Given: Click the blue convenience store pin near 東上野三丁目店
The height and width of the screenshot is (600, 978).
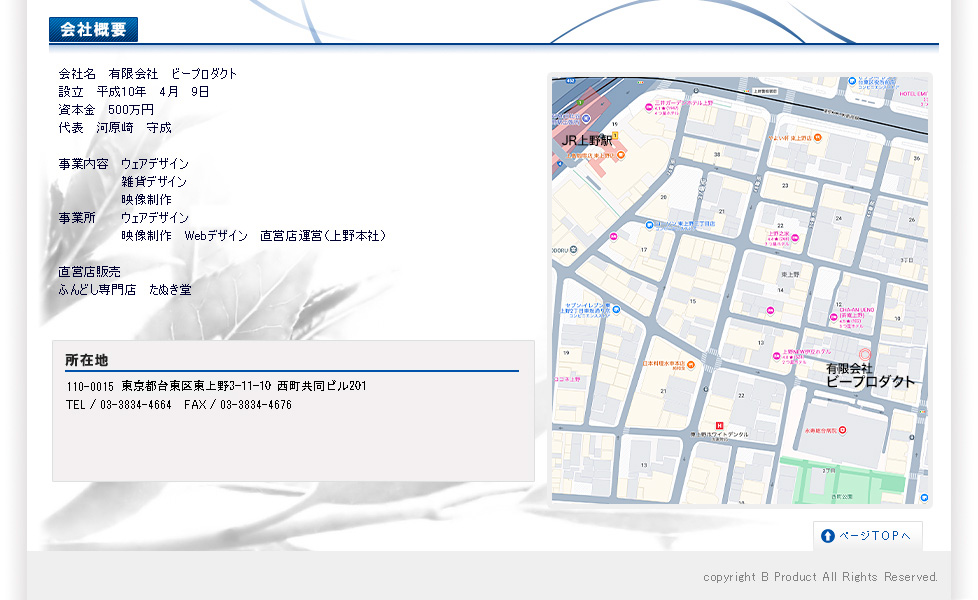Looking at the screenshot, I should point(649,225).
